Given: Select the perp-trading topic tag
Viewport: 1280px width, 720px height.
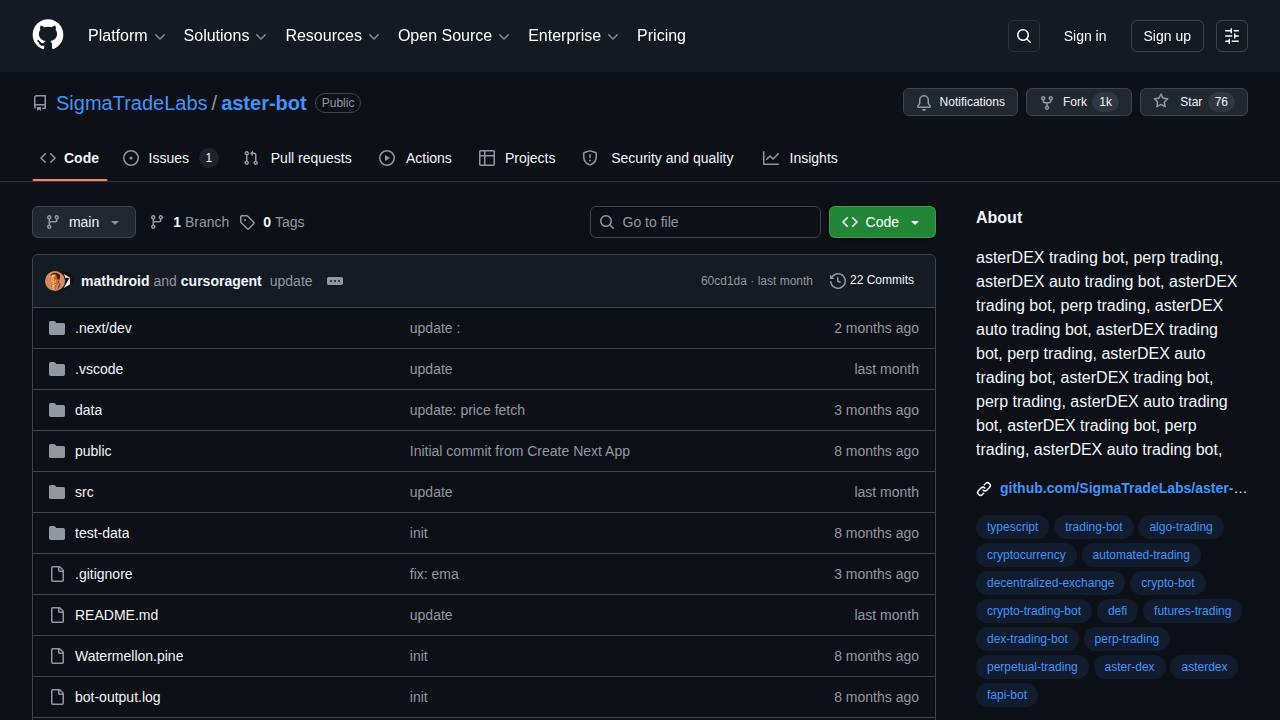Looking at the screenshot, I should tap(1126, 639).
